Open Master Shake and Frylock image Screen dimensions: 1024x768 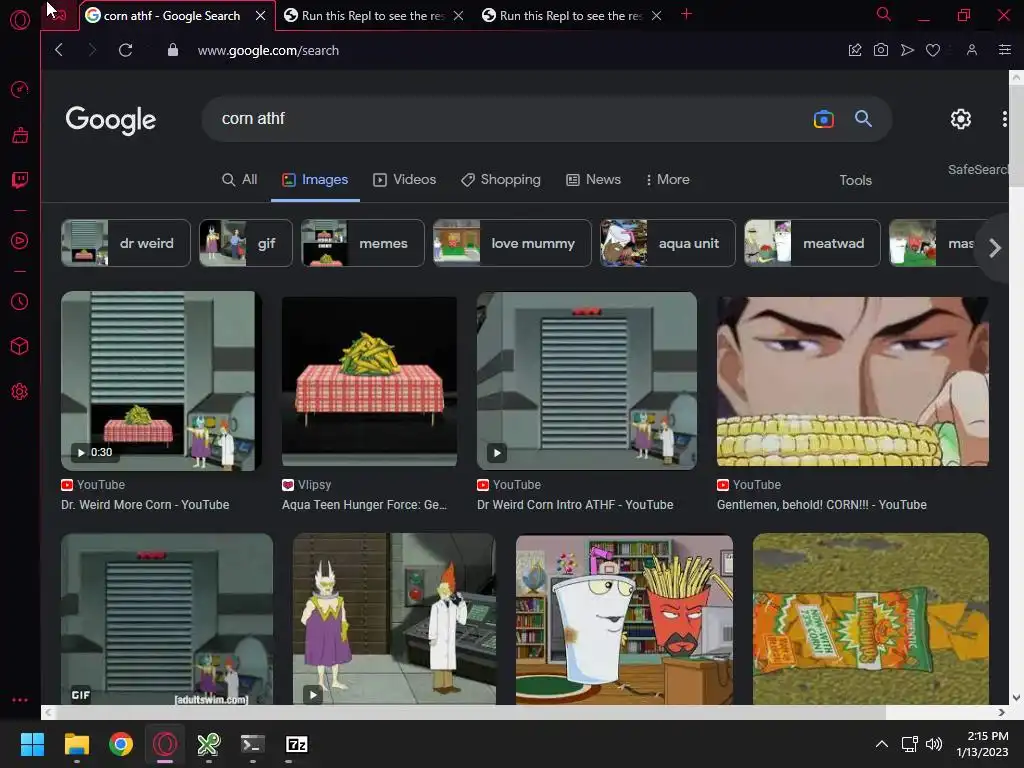tap(624, 620)
